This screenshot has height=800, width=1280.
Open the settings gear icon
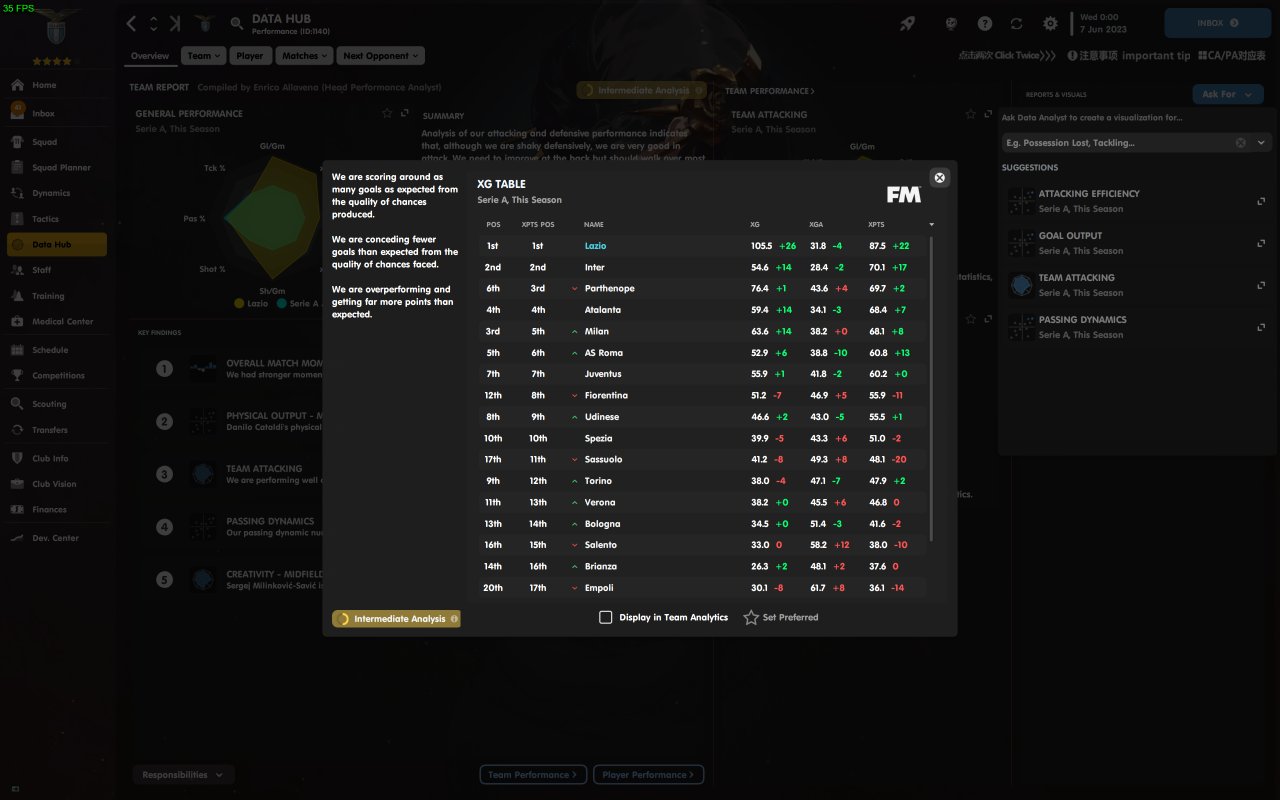coord(1050,23)
